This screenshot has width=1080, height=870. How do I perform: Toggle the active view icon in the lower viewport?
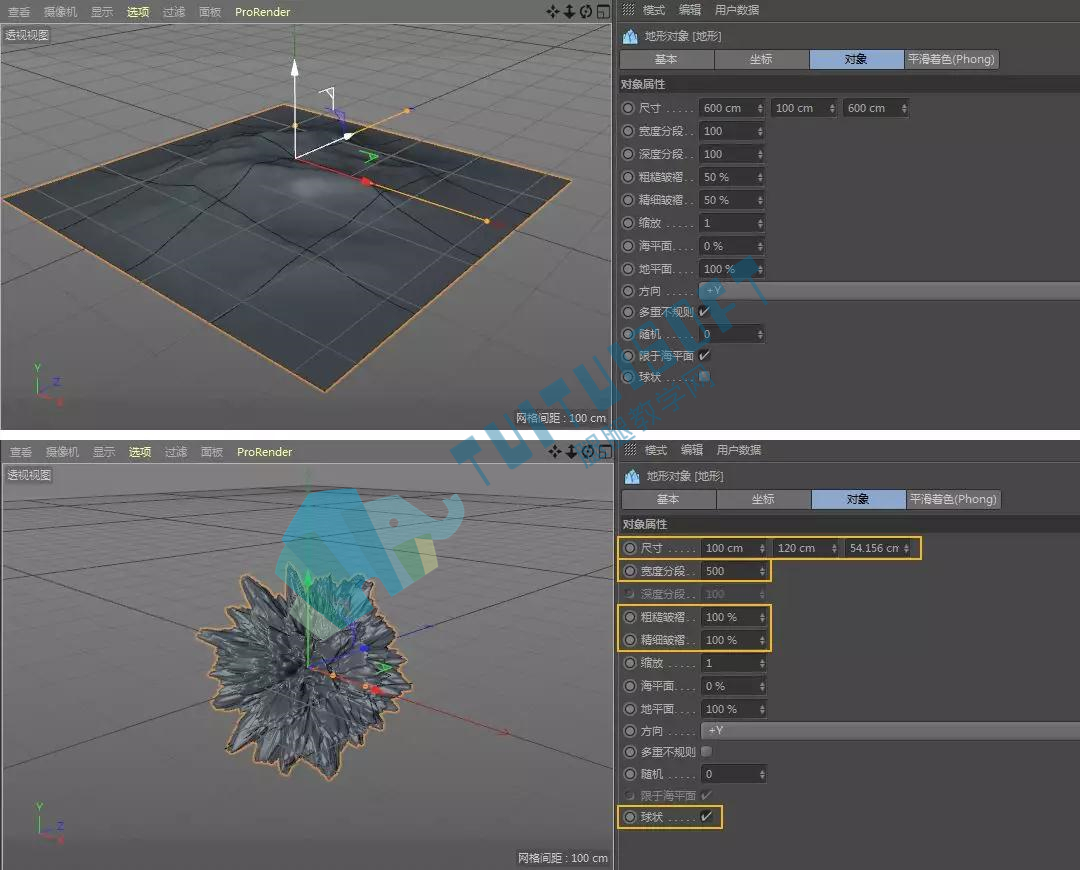pos(605,452)
